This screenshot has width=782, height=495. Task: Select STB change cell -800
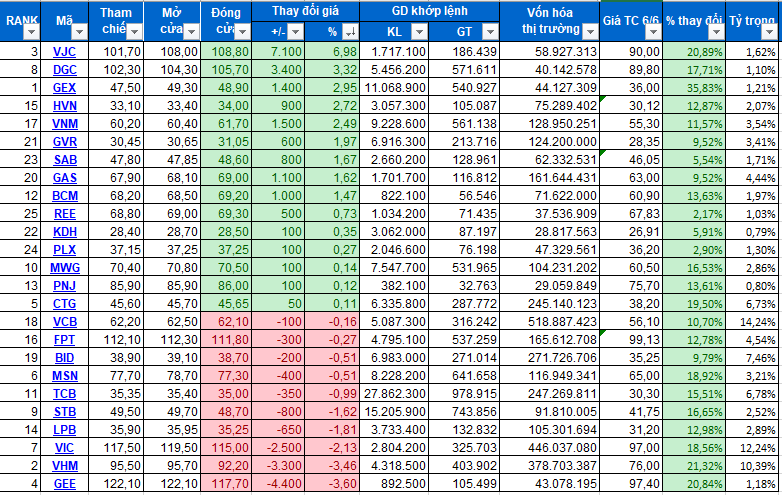(278, 411)
